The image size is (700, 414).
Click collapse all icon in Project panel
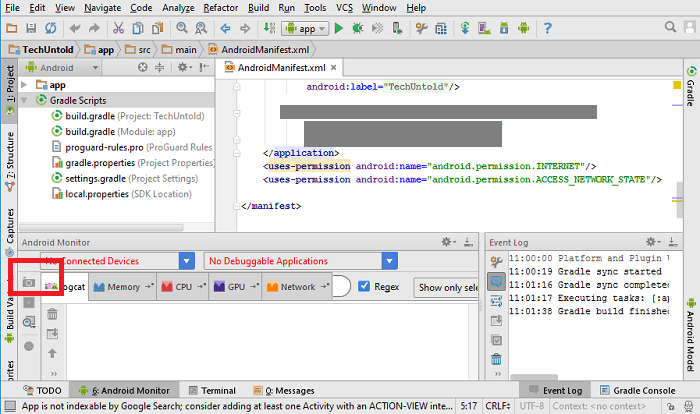tap(159, 67)
